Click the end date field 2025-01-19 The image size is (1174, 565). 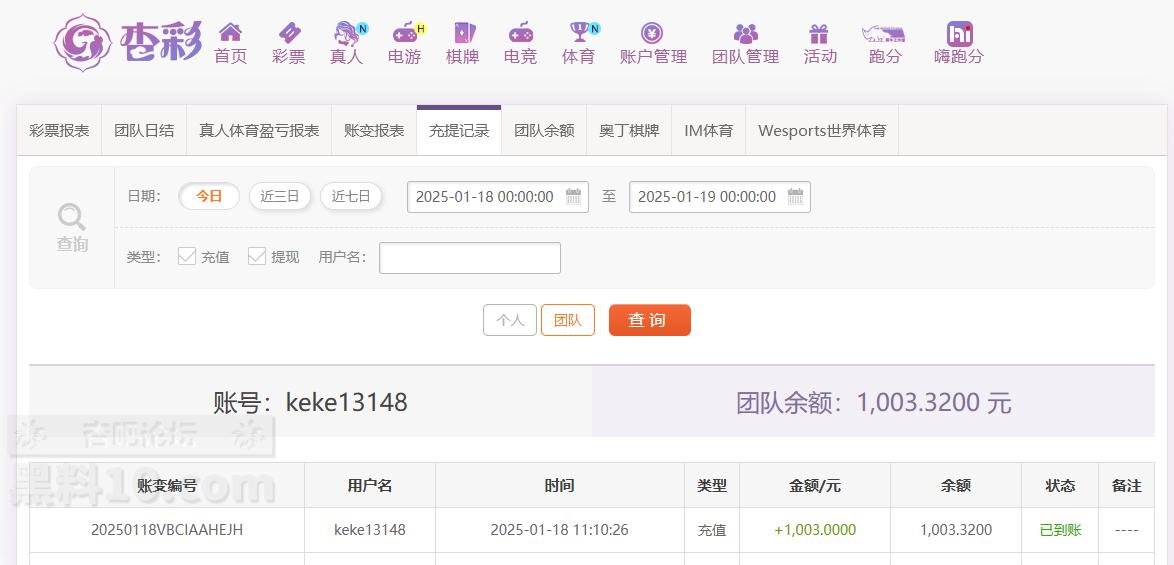pos(720,197)
